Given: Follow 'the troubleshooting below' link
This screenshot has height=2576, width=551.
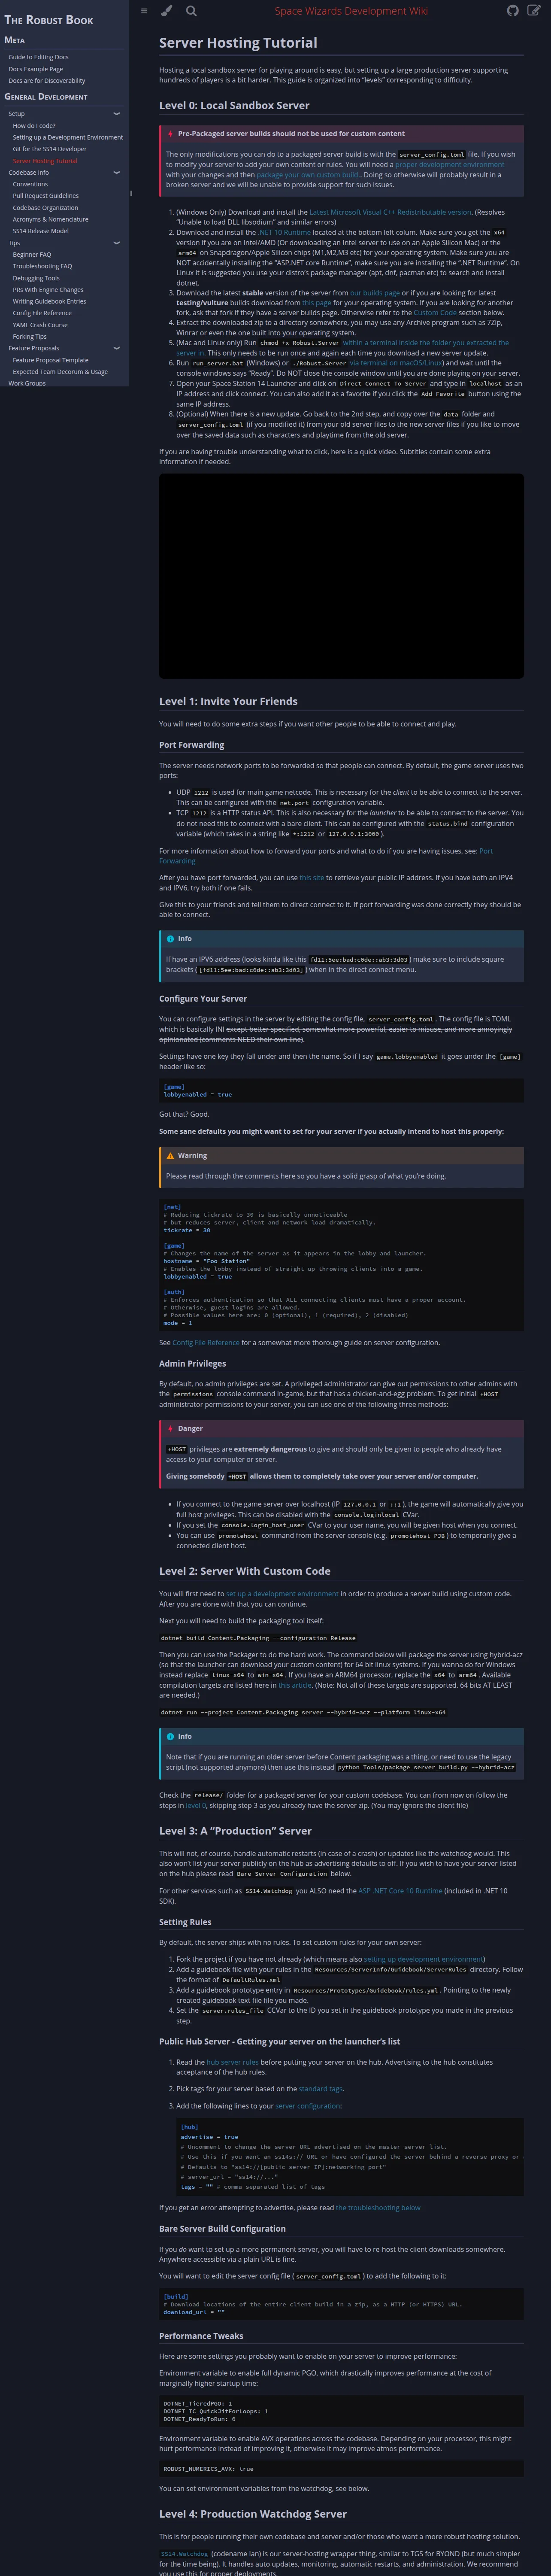Looking at the screenshot, I should [x=378, y=2208].
